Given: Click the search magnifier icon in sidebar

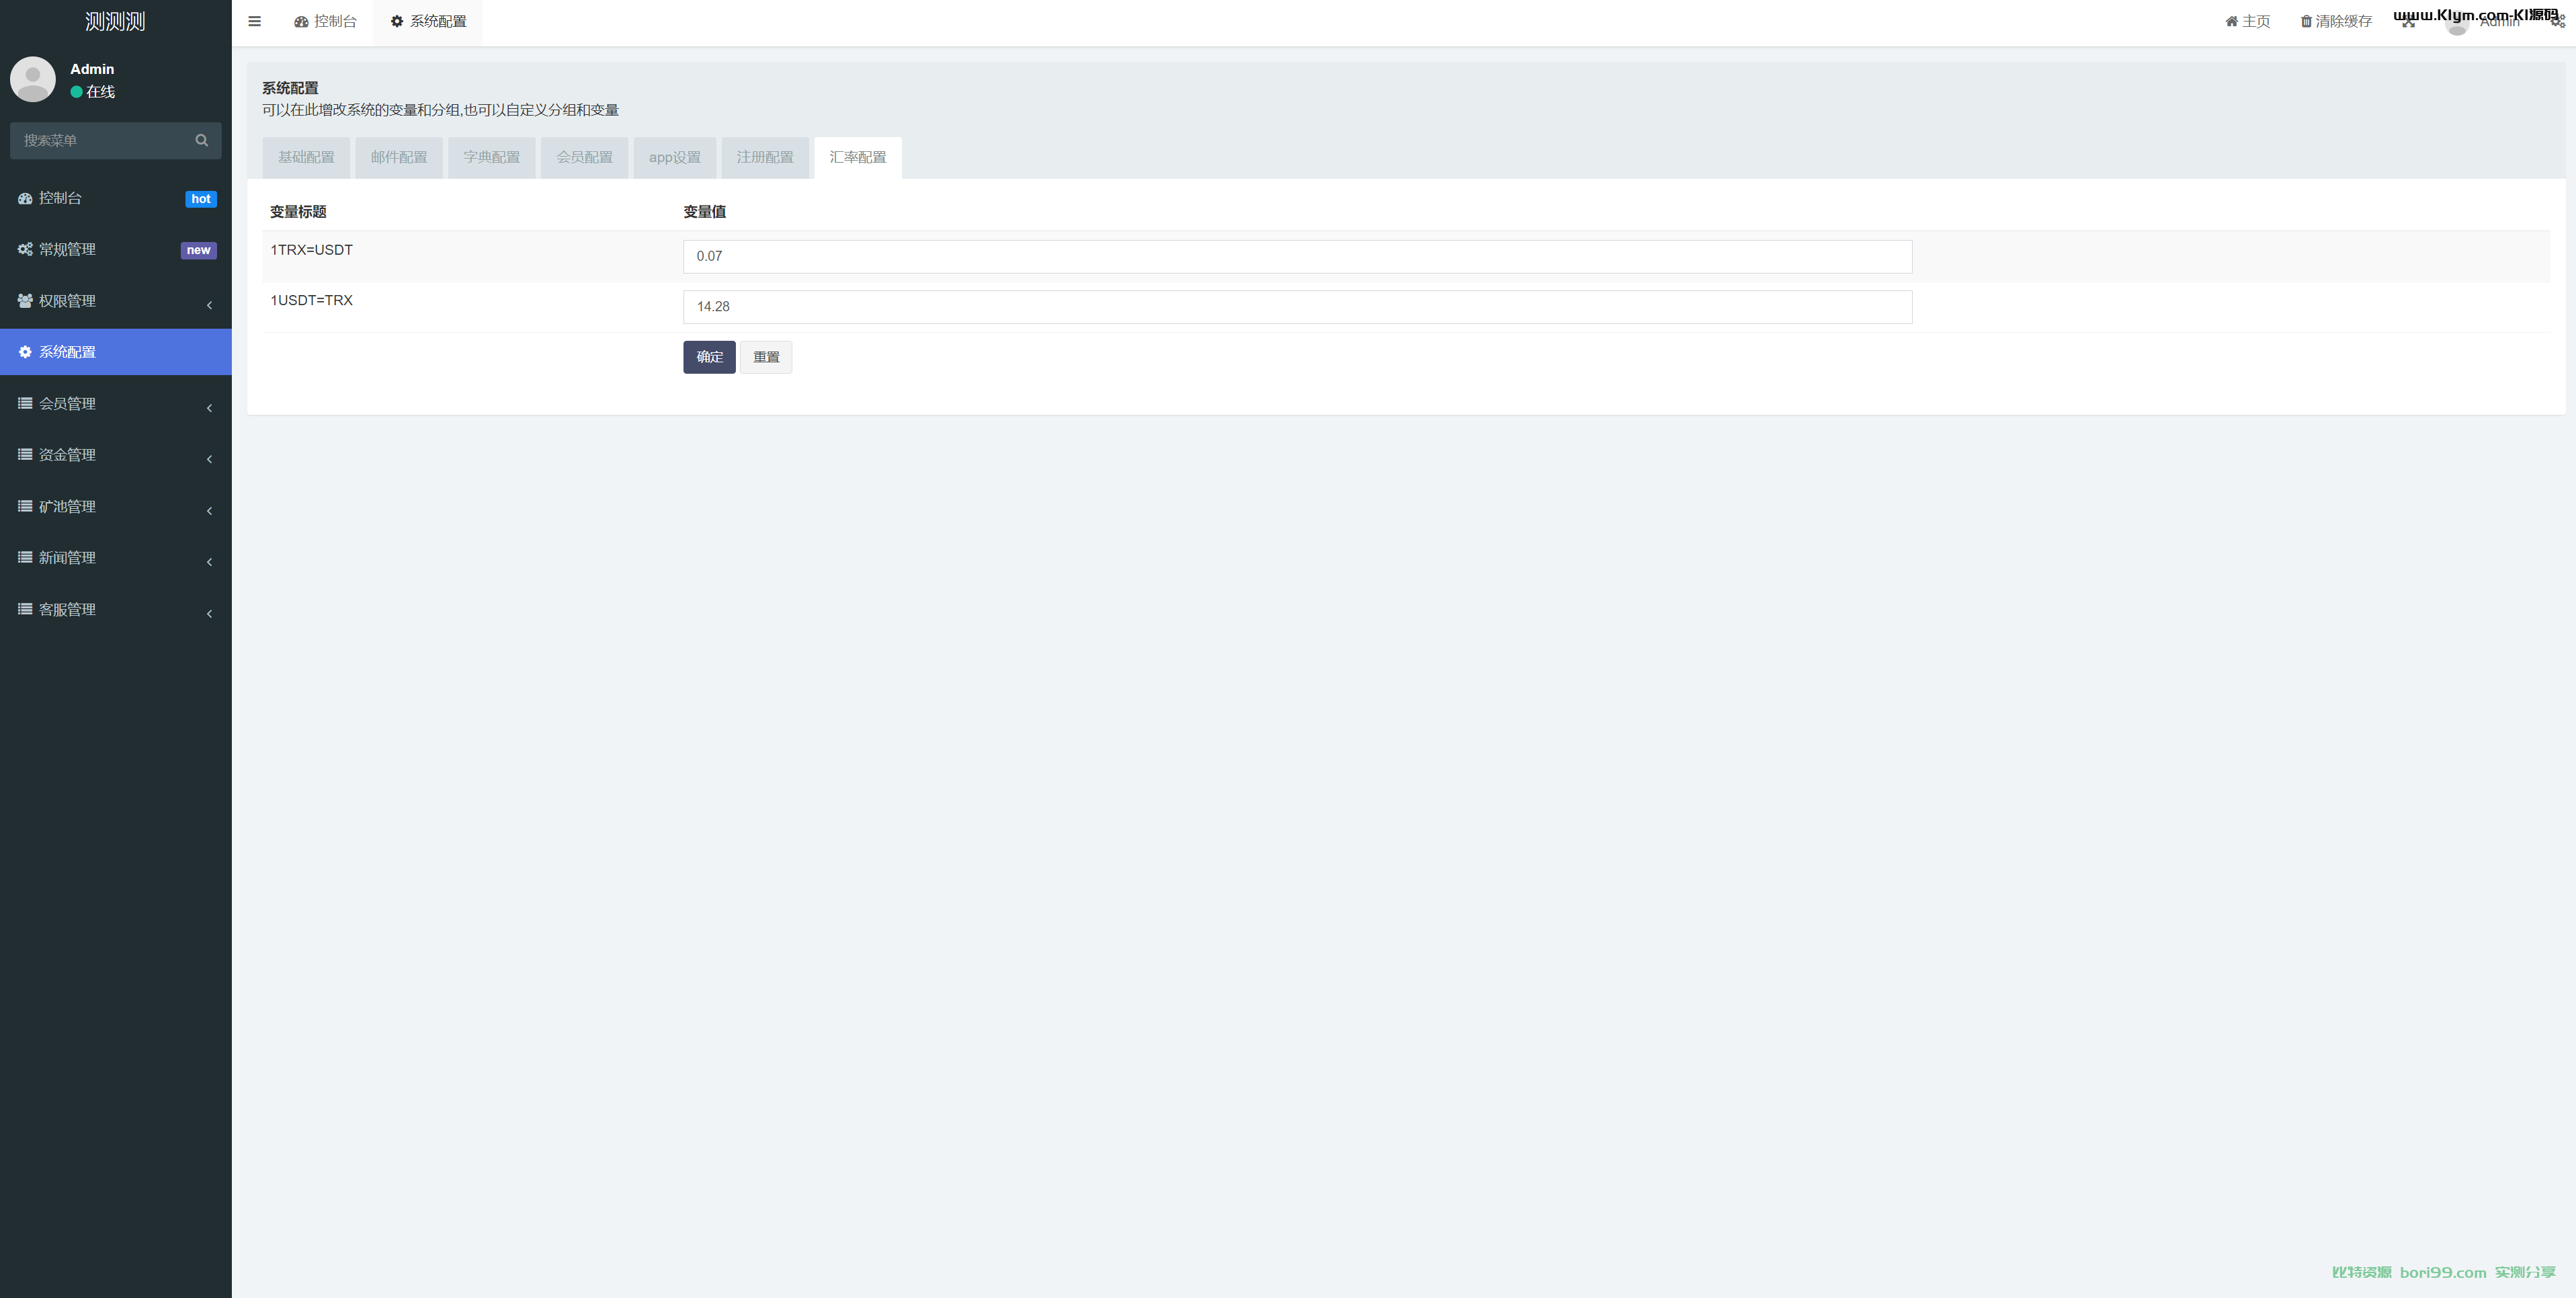Looking at the screenshot, I should click(202, 140).
